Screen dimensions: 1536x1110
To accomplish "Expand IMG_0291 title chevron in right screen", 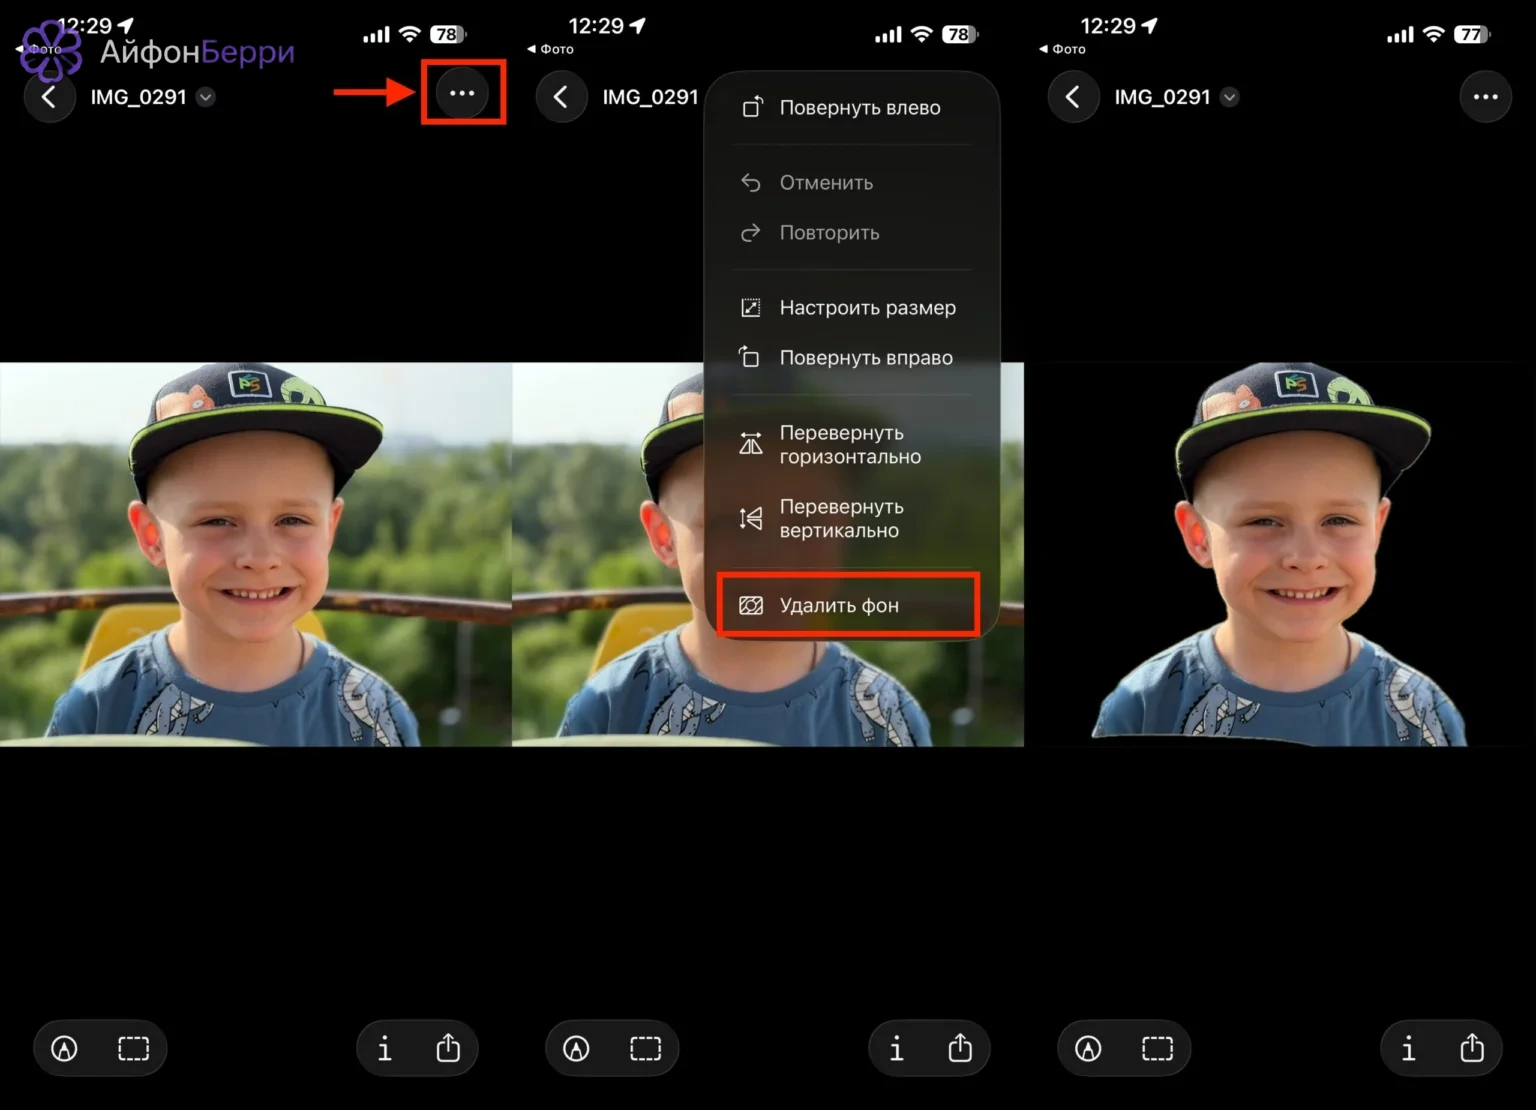I will (1230, 97).
